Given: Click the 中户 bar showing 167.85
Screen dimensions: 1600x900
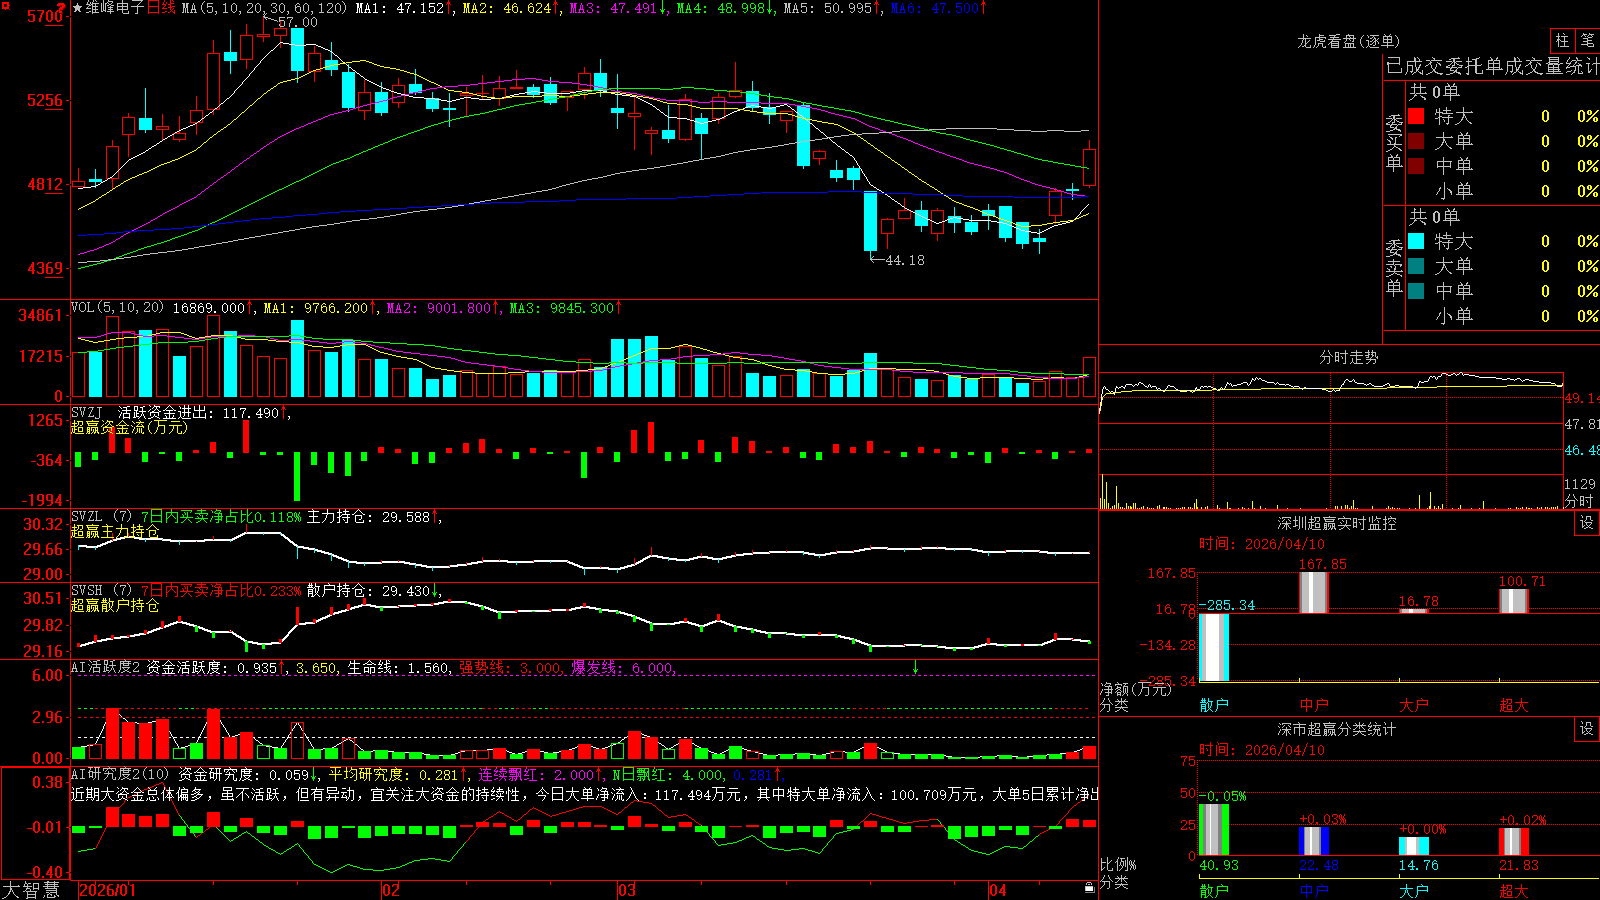Looking at the screenshot, I should point(1314,592).
